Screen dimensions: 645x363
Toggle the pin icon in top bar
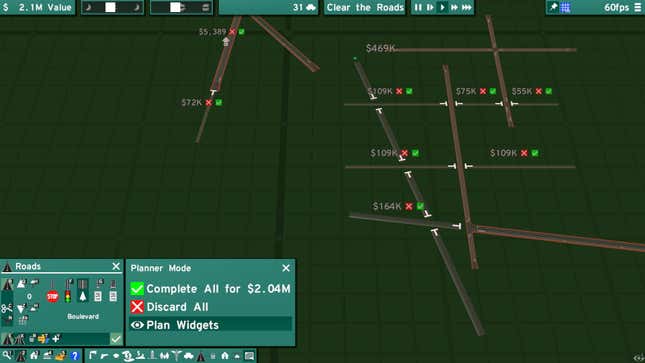[554, 7]
